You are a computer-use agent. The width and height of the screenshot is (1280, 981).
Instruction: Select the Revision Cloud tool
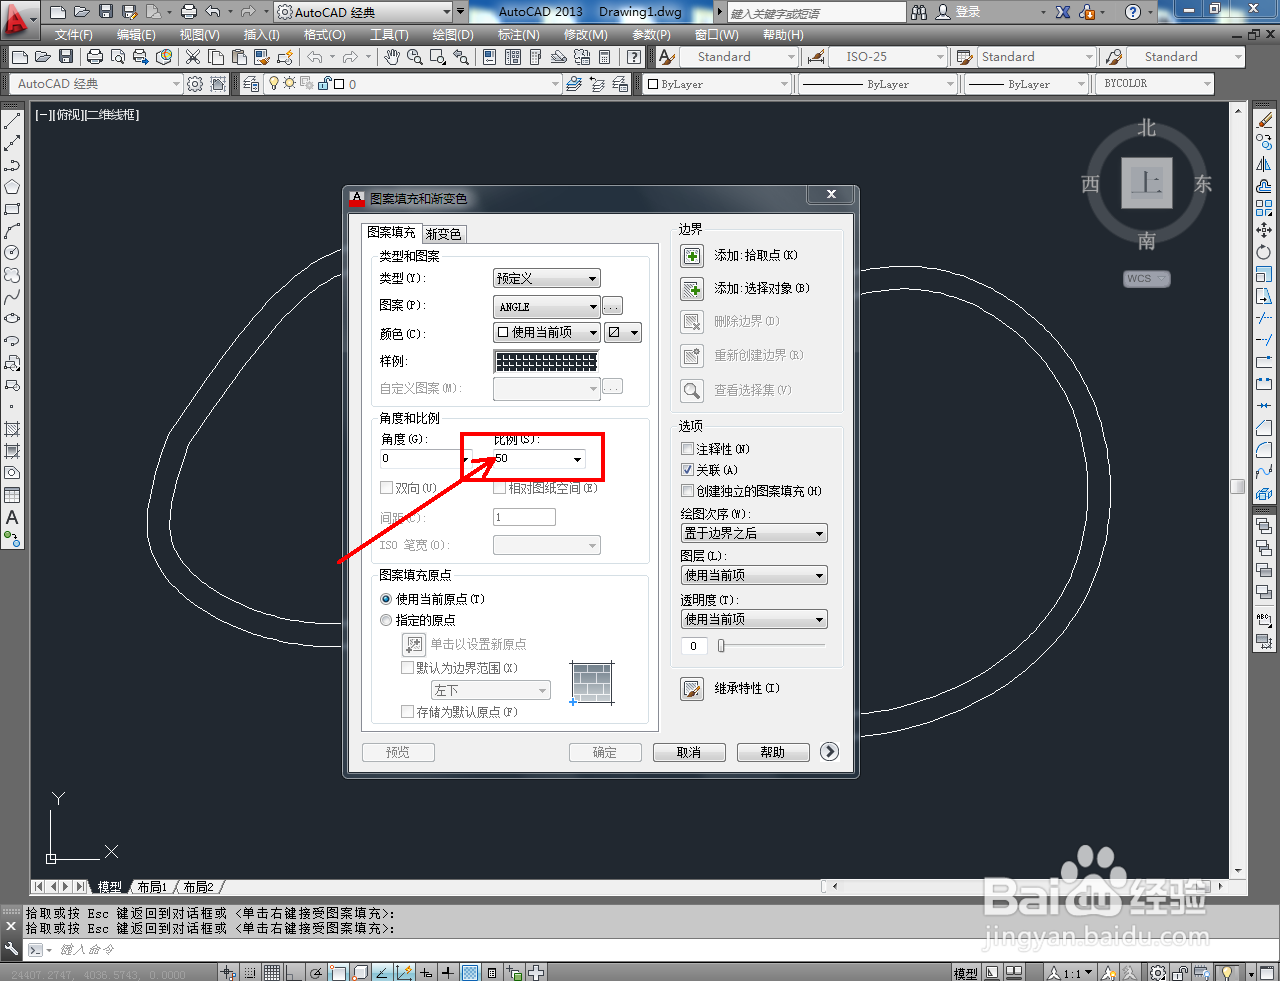pos(12,275)
